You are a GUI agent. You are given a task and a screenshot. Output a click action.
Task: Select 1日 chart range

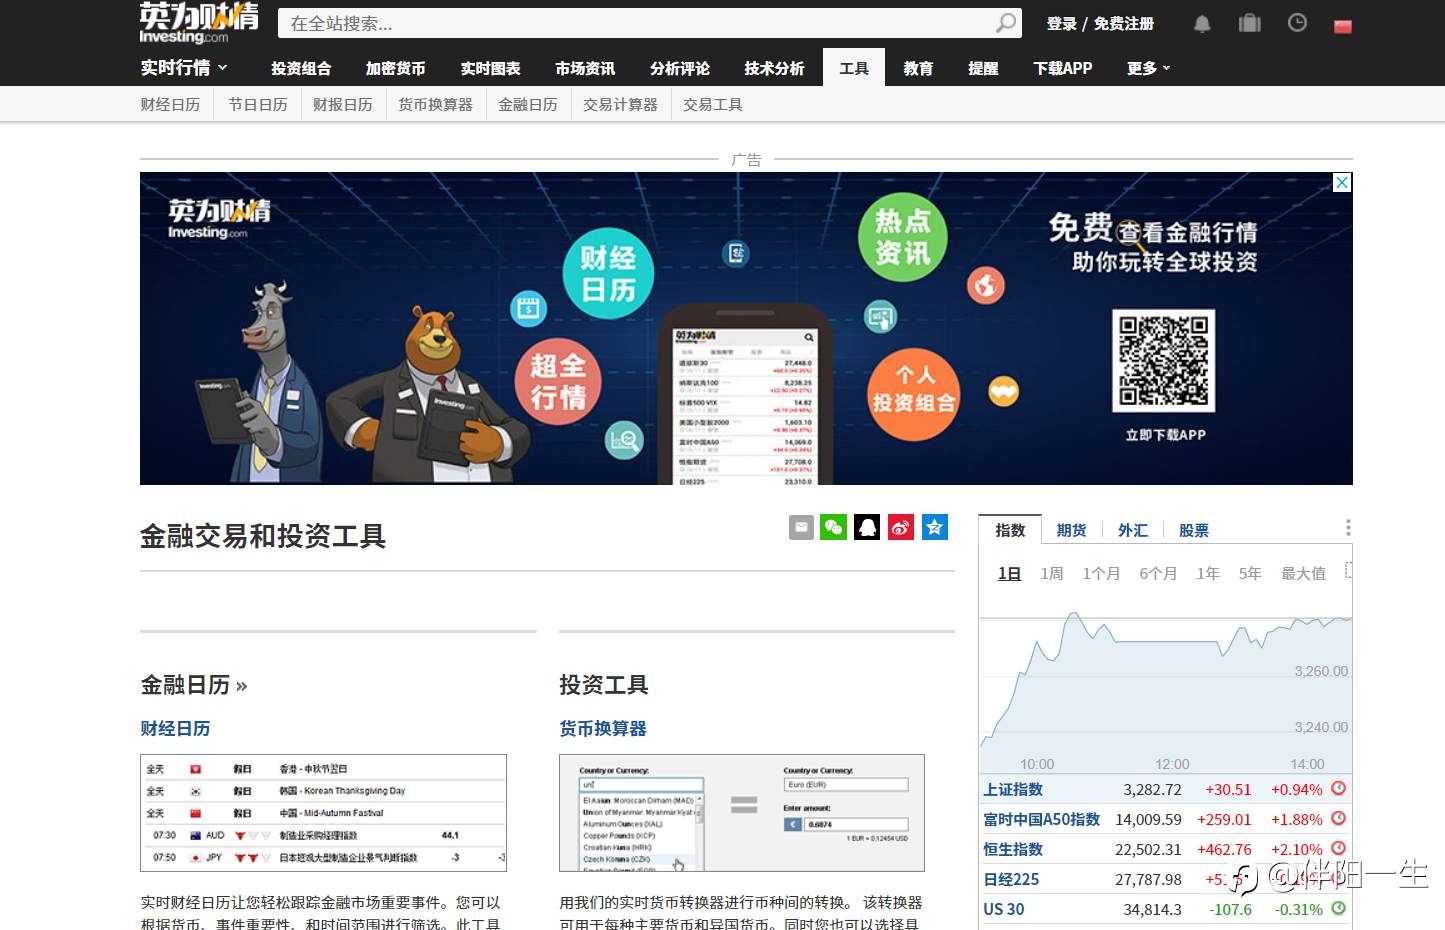[x=1009, y=573]
